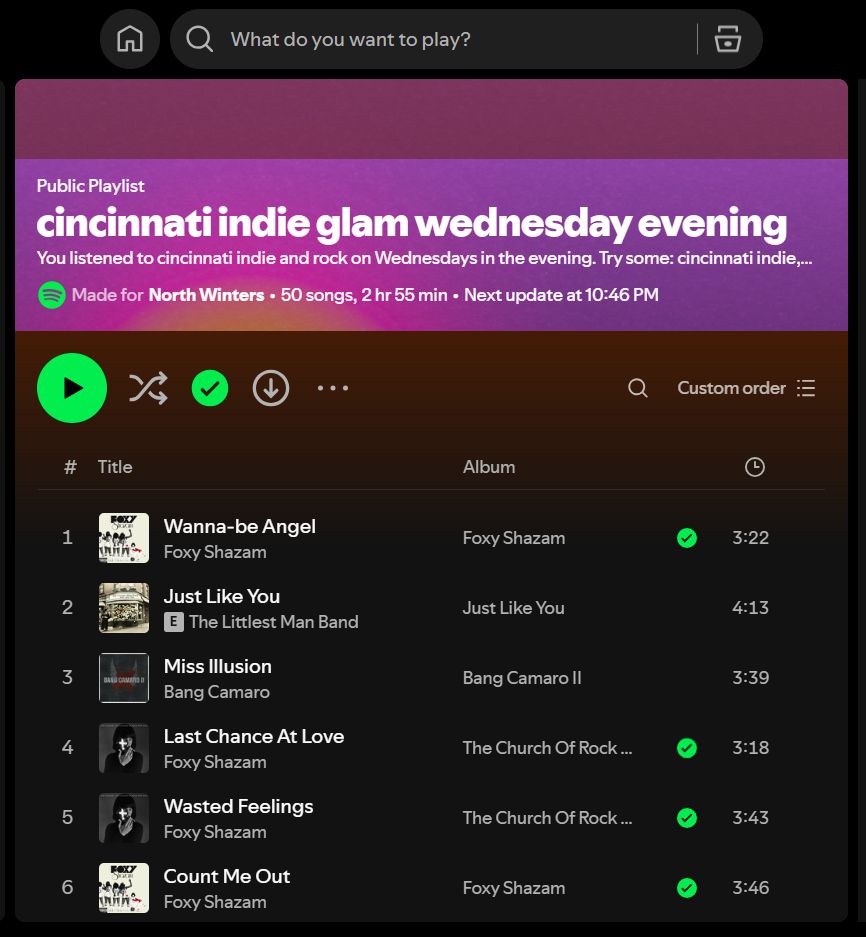
Task: Open Miss Illusion album artwork thumbnail
Action: [124, 678]
